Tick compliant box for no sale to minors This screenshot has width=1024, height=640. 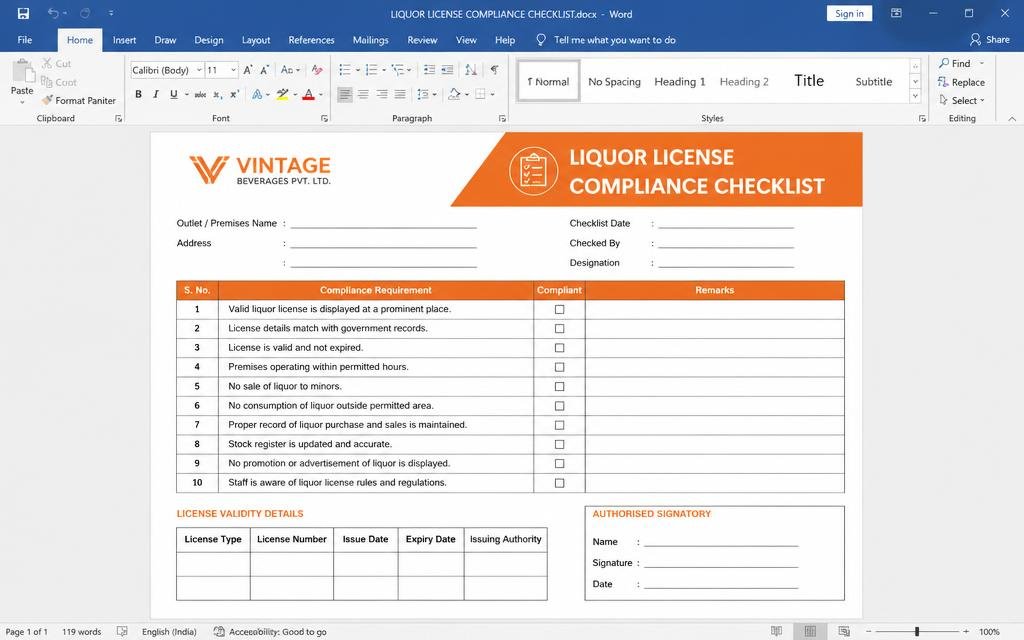click(560, 386)
